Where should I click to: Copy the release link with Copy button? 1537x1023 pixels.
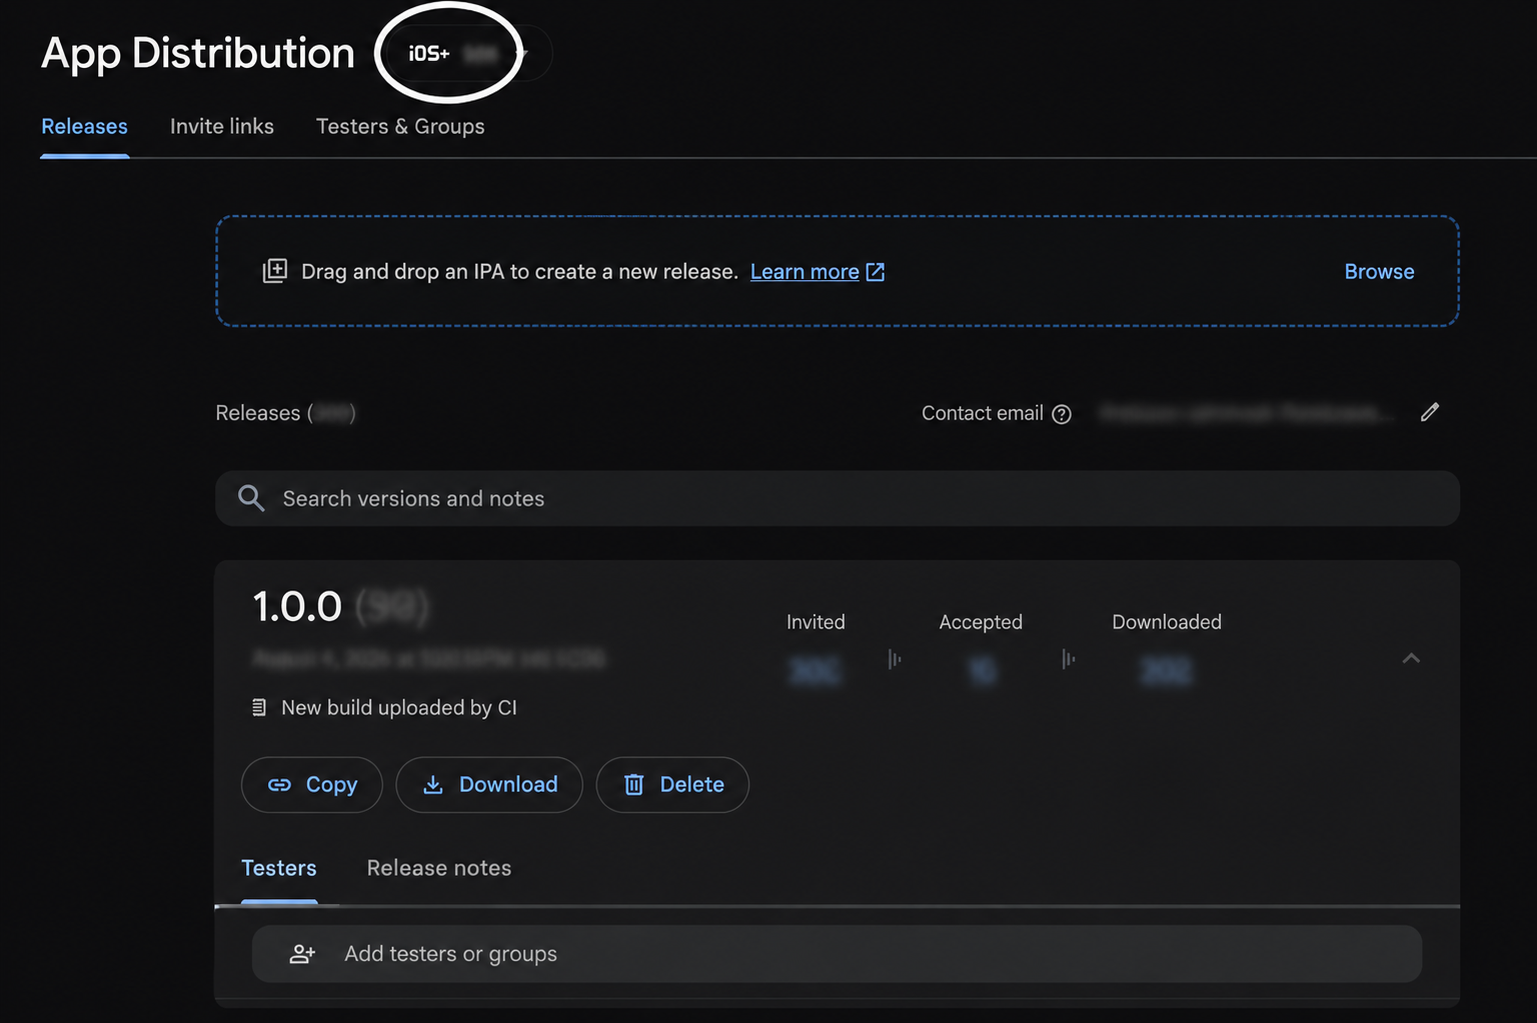click(312, 784)
